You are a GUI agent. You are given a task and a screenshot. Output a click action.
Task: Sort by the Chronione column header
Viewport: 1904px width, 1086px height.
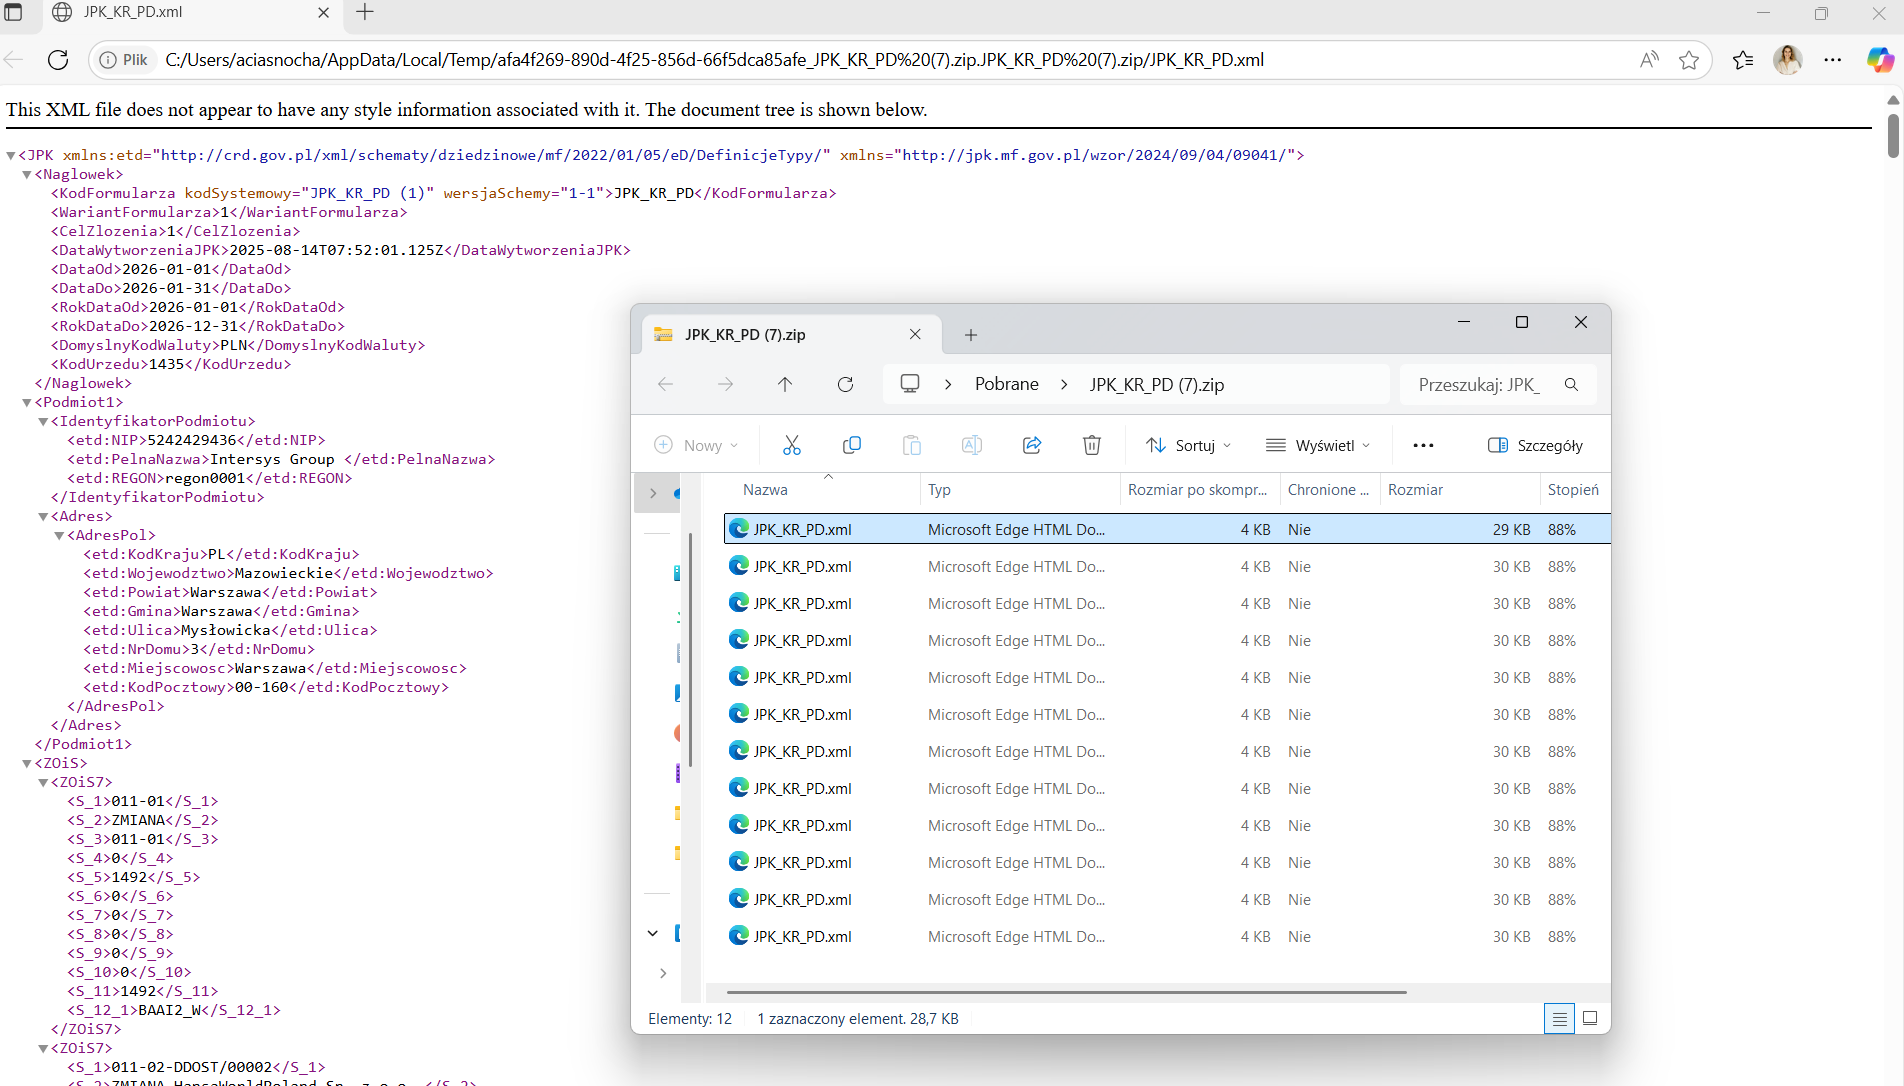tap(1330, 490)
